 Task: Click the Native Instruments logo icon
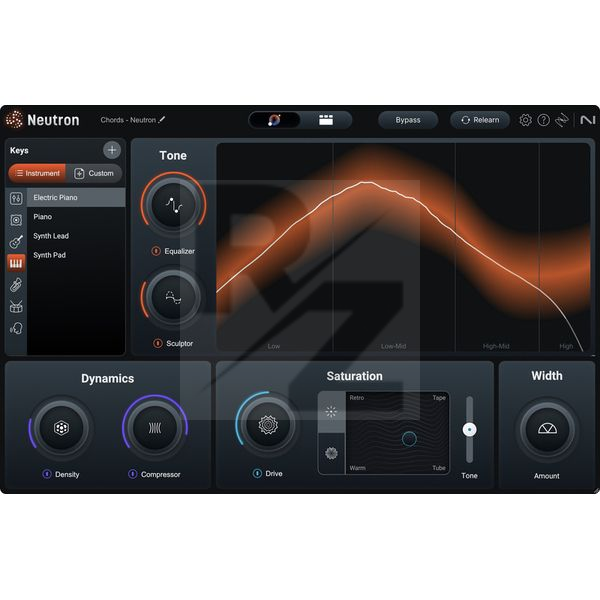[x=587, y=120]
